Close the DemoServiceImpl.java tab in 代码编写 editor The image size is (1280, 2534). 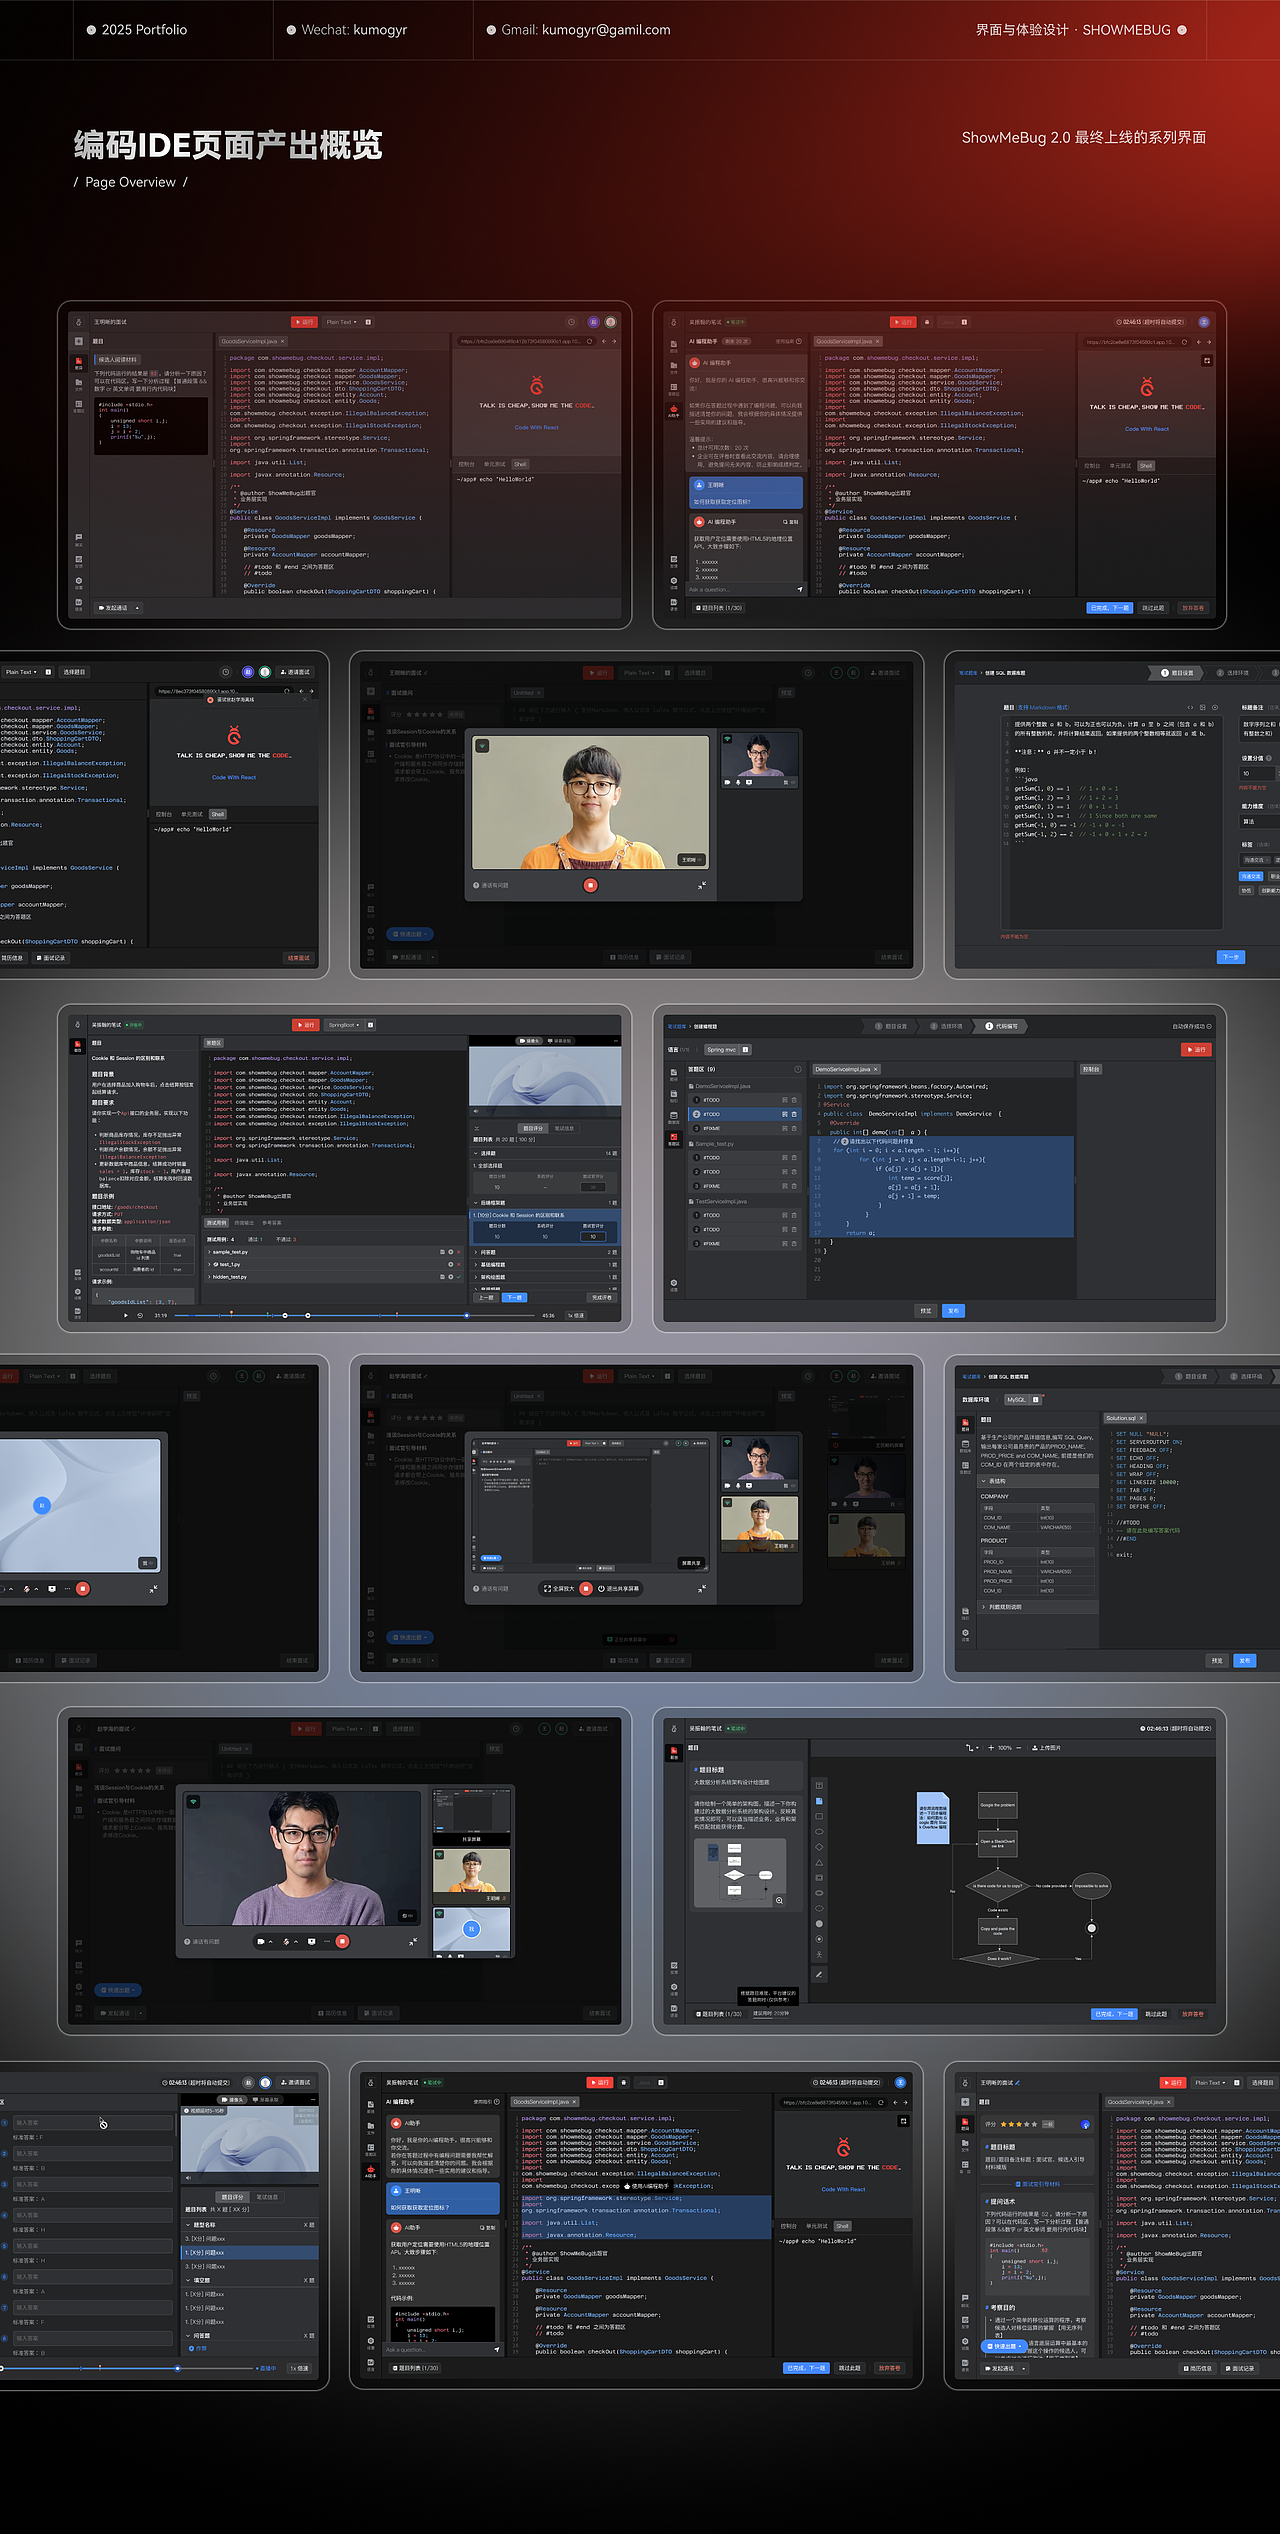pyautogui.click(x=875, y=1069)
